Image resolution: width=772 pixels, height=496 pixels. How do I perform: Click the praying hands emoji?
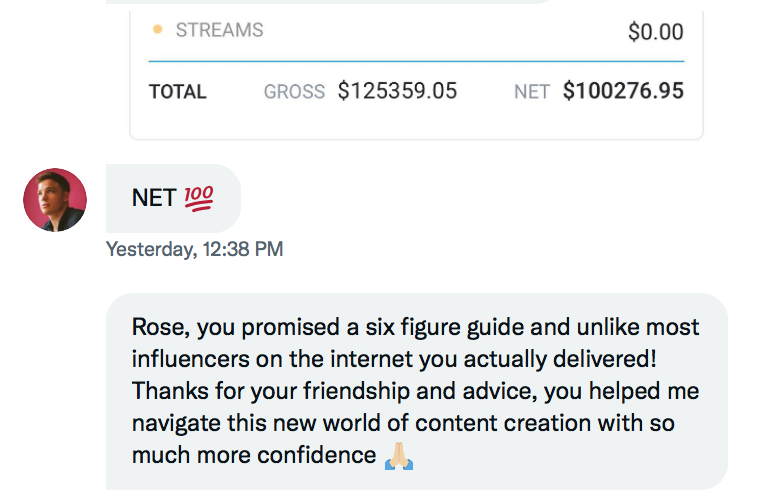(x=399, y=456)
